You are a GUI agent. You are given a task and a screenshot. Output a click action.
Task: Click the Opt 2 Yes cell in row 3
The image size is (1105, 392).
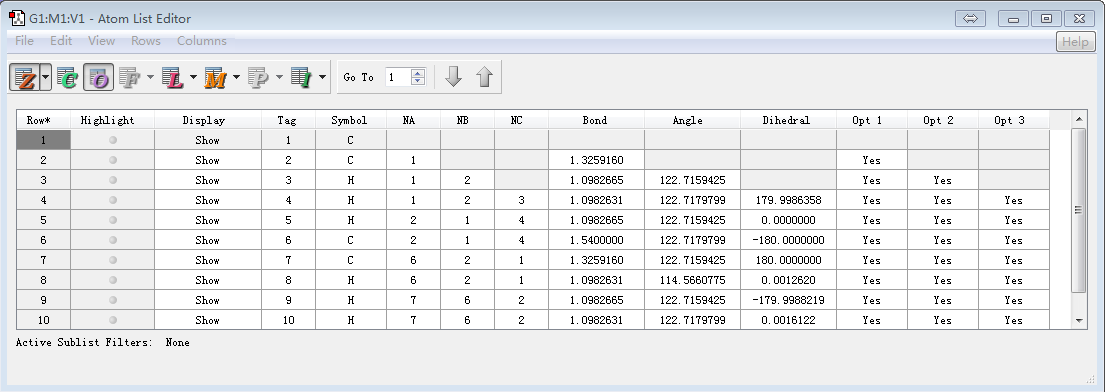pos(943,180)
